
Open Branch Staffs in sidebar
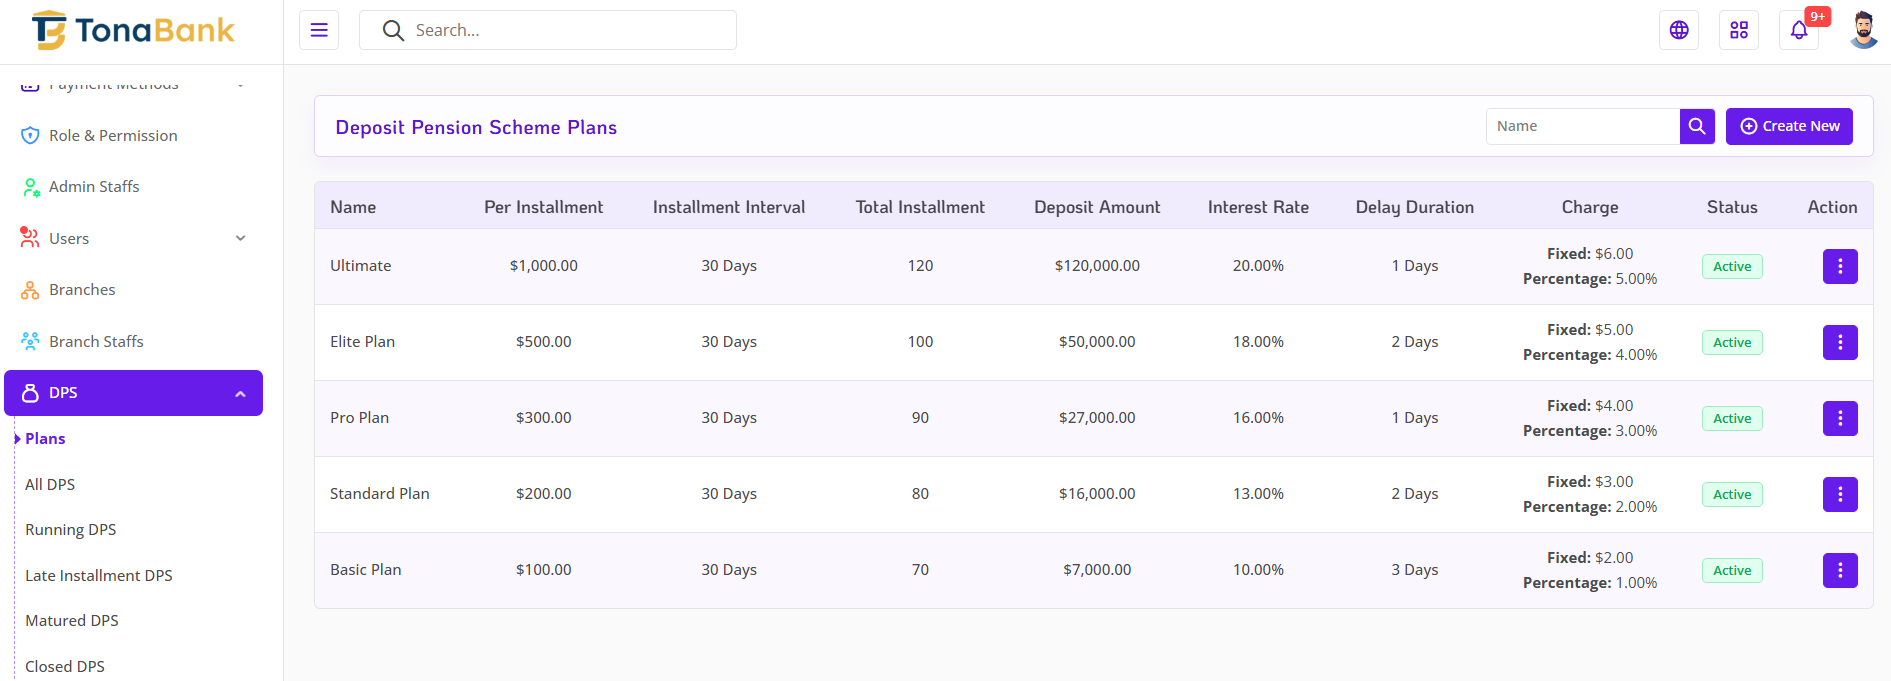click(96, 341)
